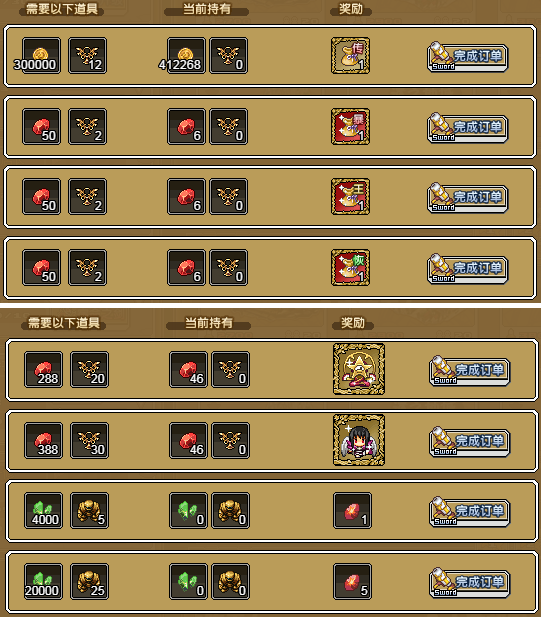
Task: Click the 288 red gem requirement icon
Action: click(43, 369)
